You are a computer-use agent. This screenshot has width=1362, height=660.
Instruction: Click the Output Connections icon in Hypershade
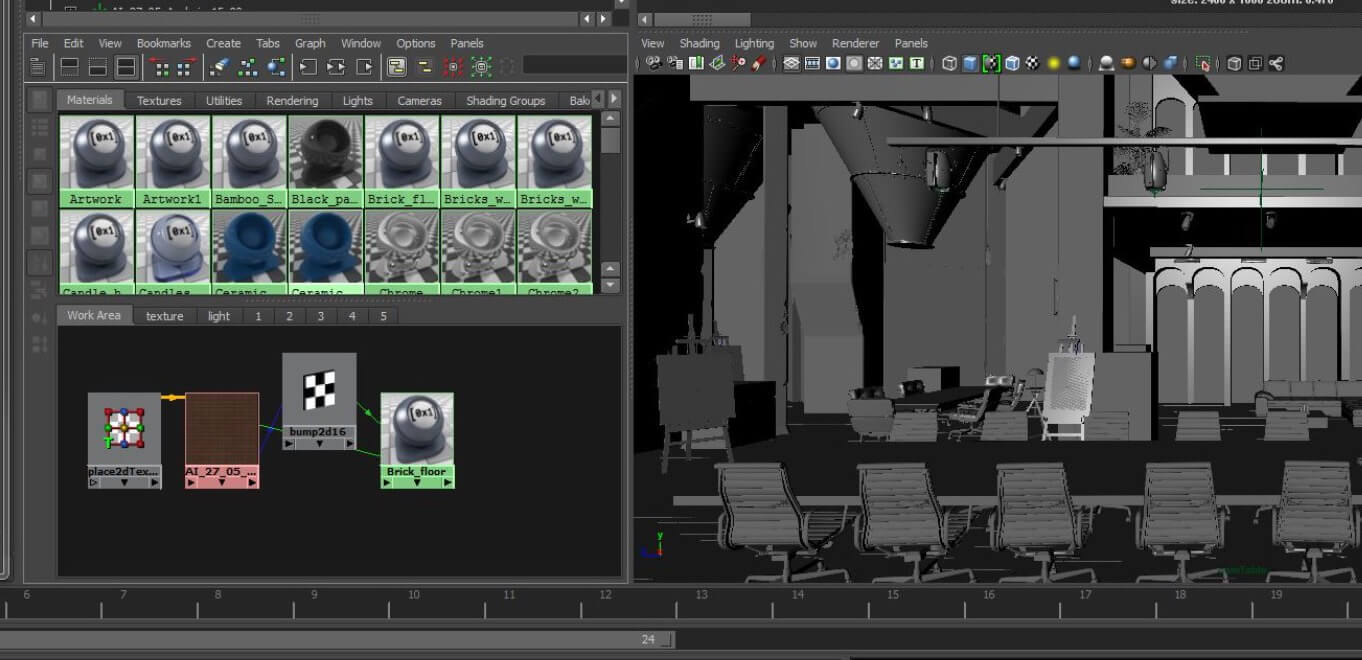click(364, 67)
